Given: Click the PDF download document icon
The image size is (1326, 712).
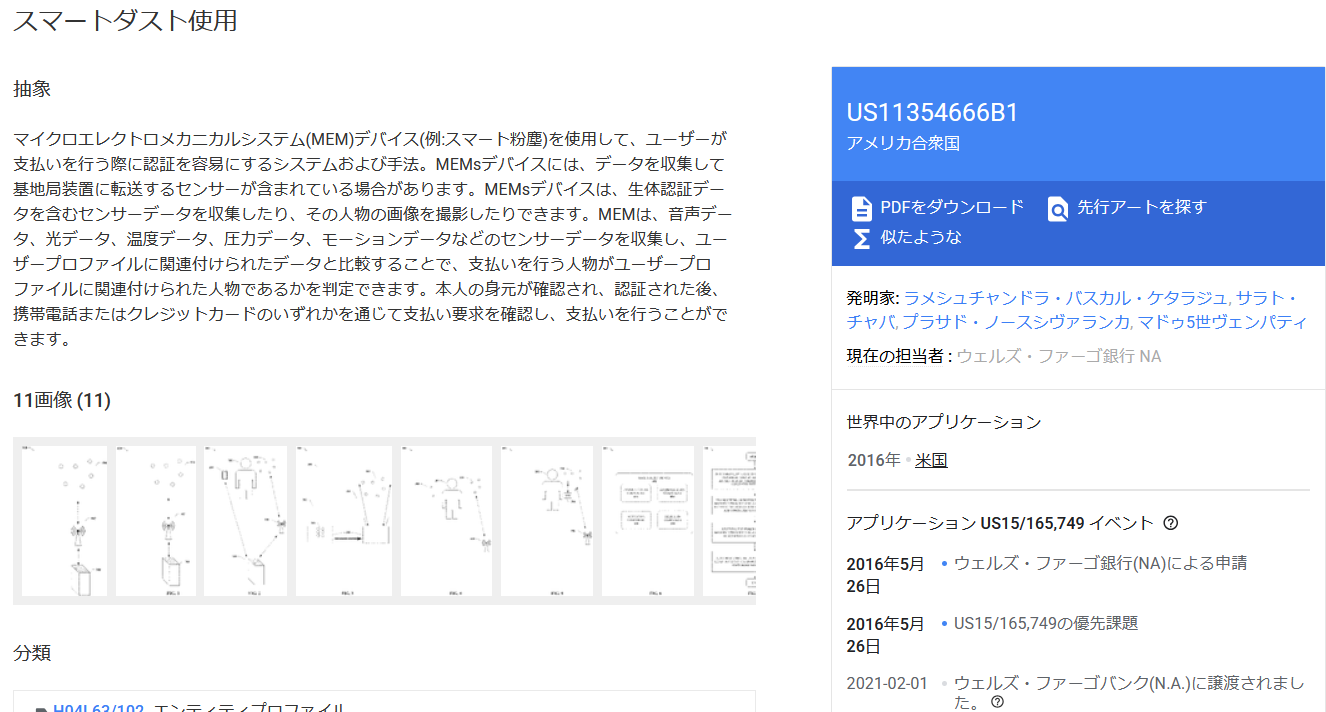Looking at the screenshot, I should [861, 208].
